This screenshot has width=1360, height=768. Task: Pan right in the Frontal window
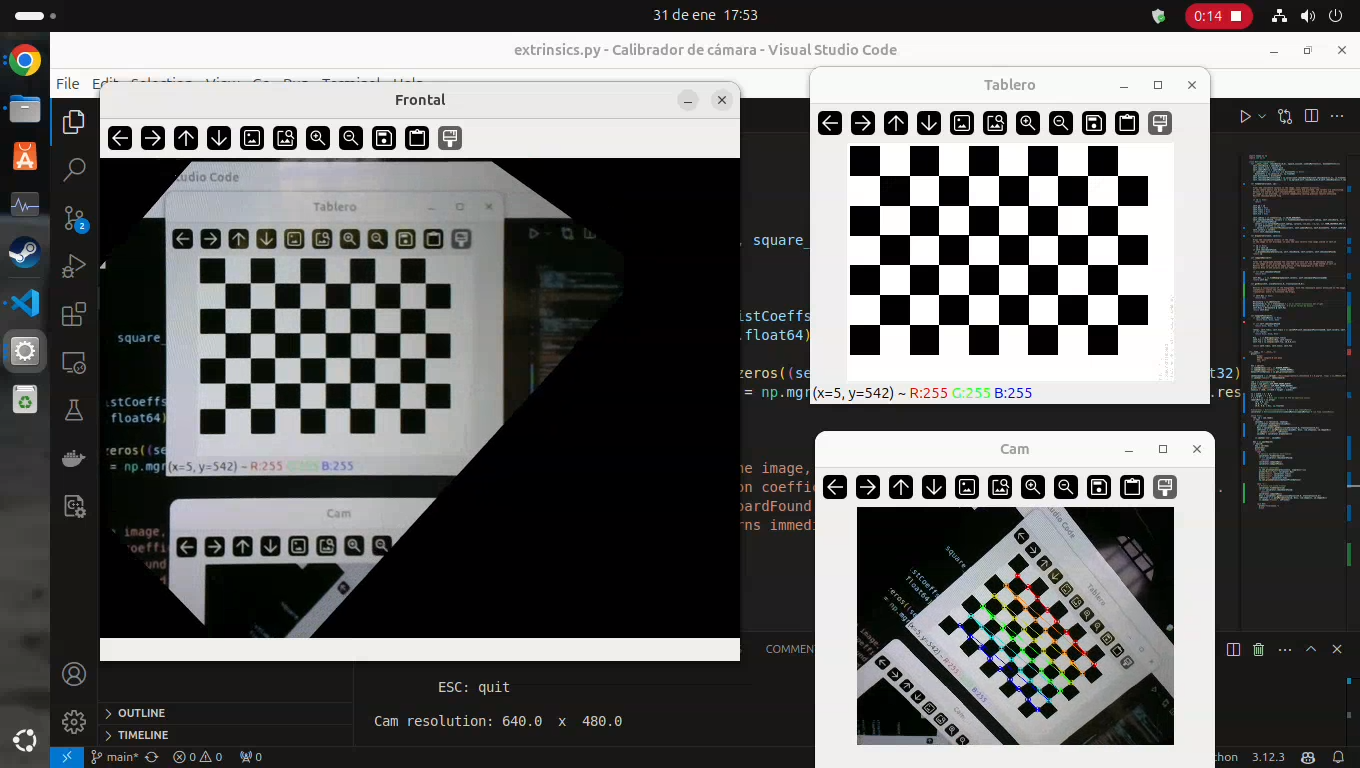(153, 138)
